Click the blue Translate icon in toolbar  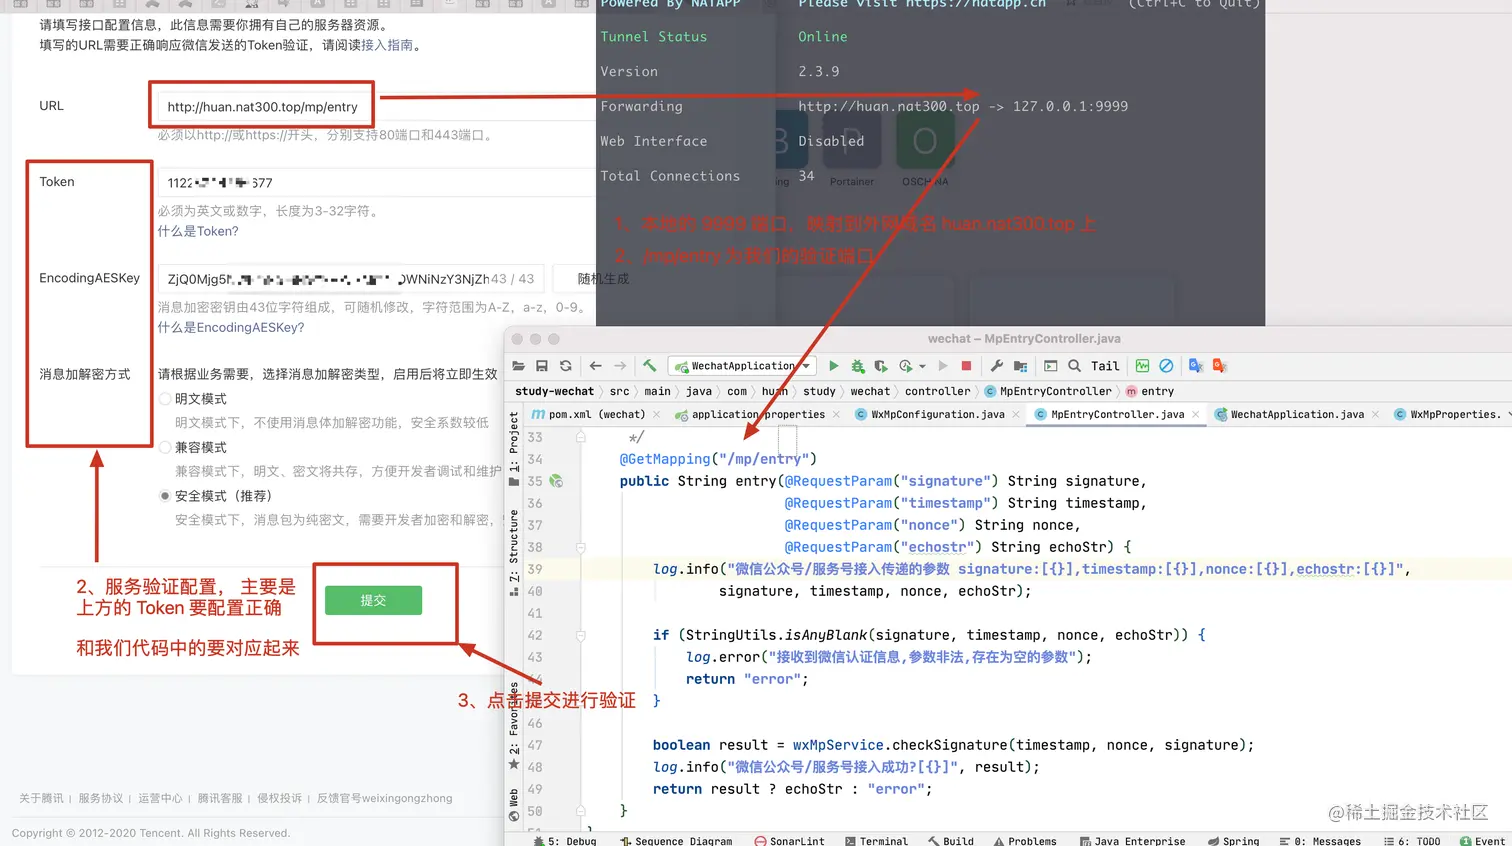tap(1196, 366)
